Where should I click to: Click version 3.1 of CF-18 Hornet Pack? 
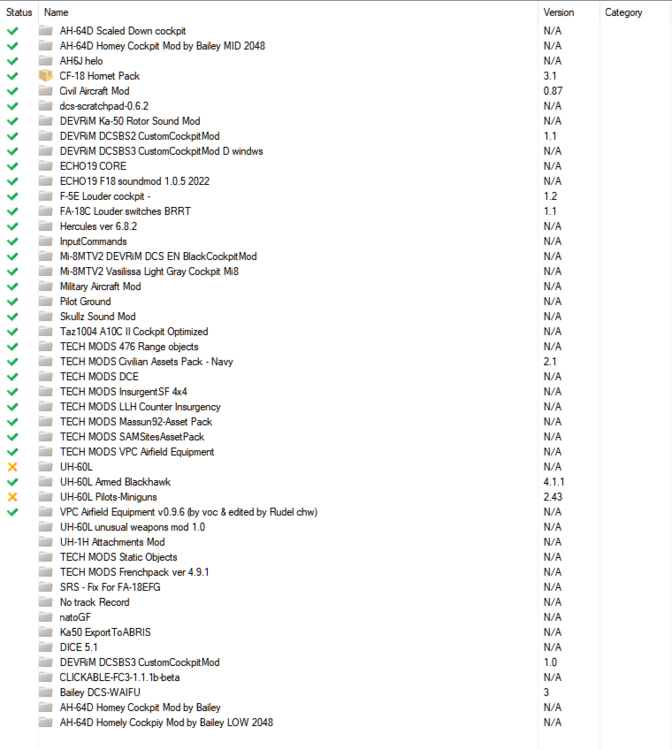tap(550, 76)
